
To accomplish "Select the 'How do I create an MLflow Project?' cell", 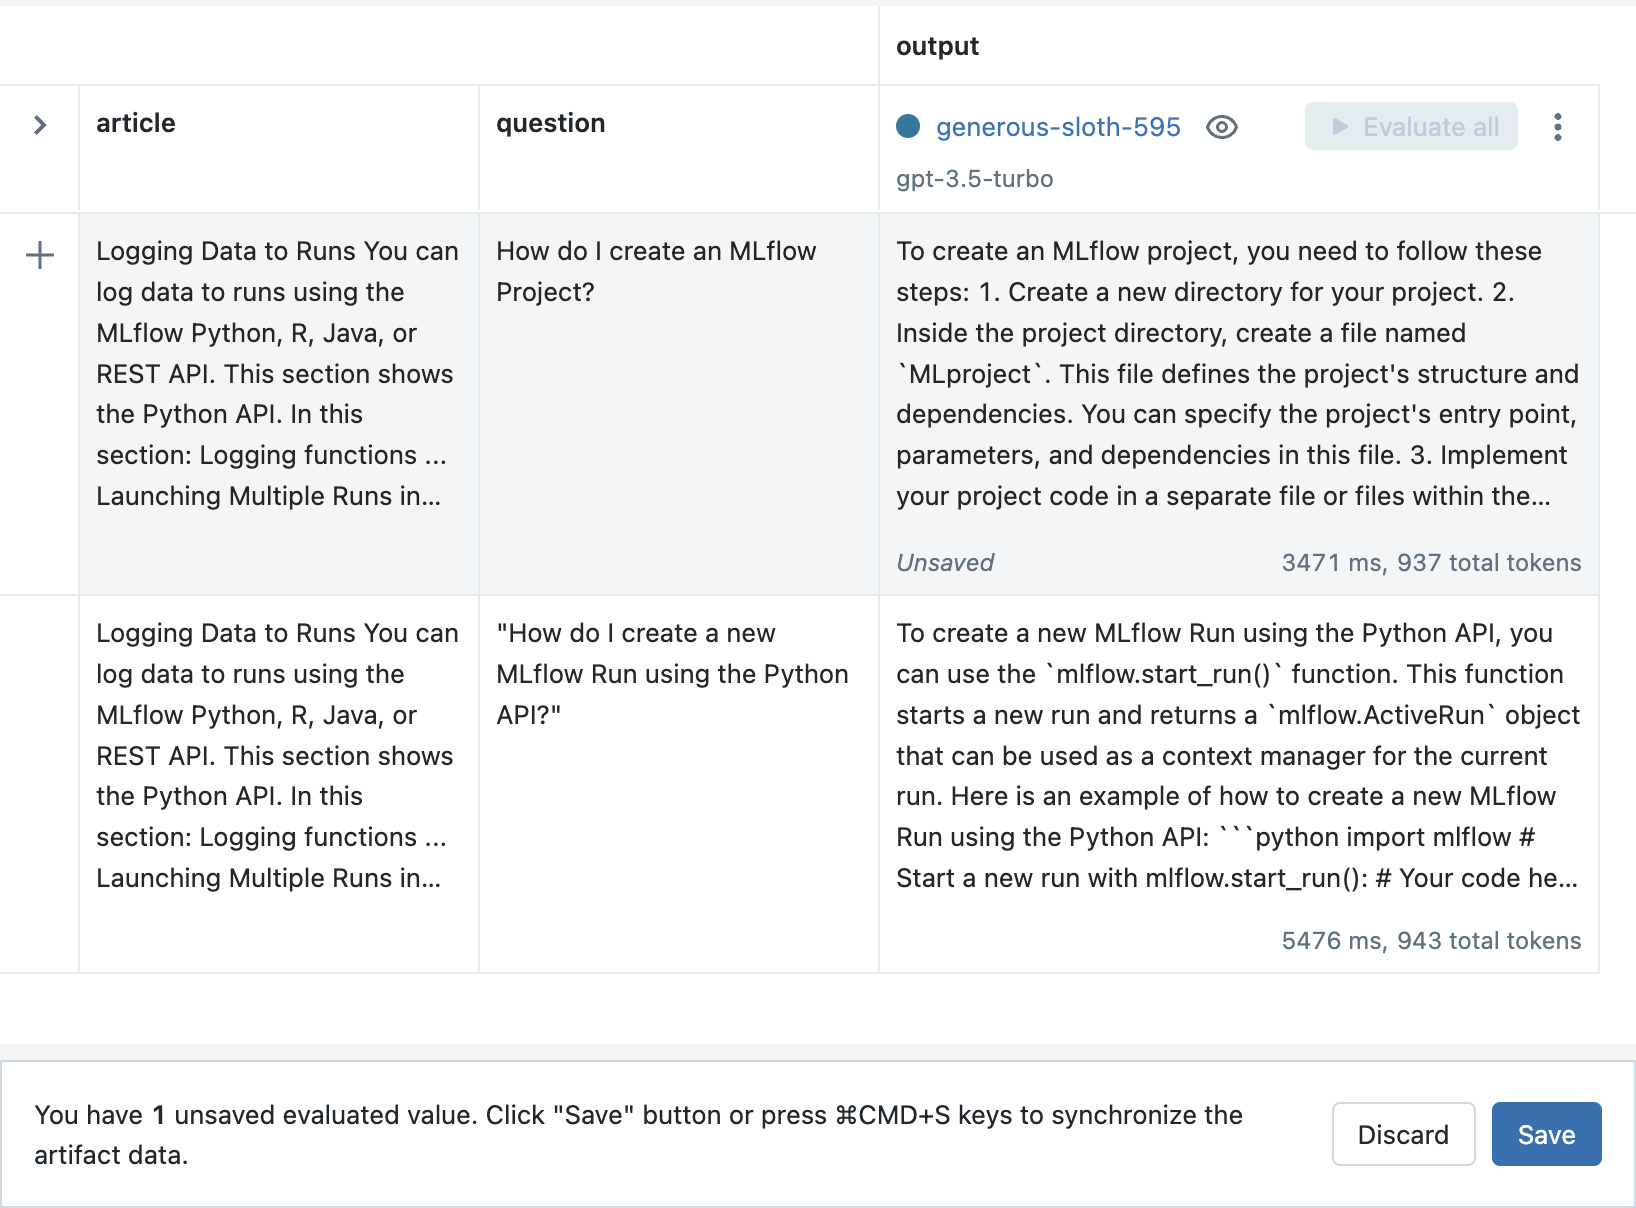I will tap(656, 272).
